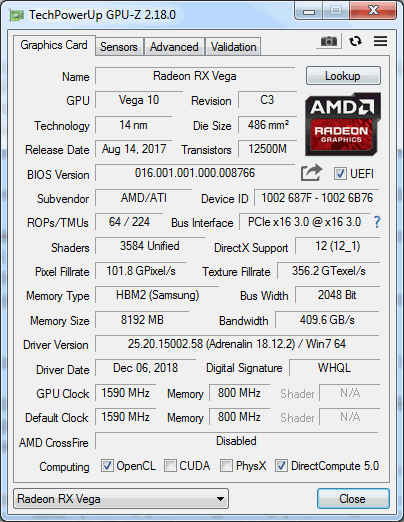Click the Close button at bottom
Viewport: 404px width, 522px height.
tap(353, 499)
